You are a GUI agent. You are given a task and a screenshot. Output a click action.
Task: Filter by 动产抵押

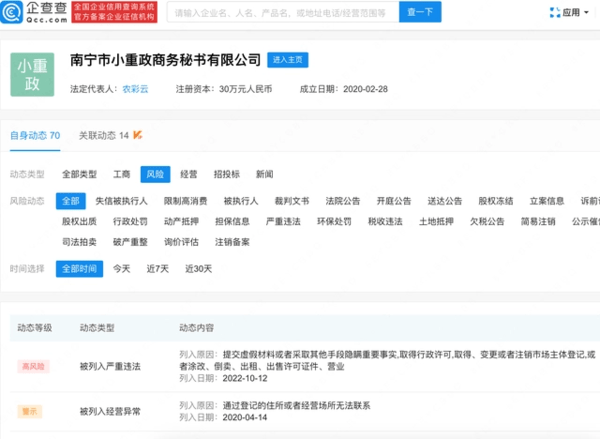181,222
